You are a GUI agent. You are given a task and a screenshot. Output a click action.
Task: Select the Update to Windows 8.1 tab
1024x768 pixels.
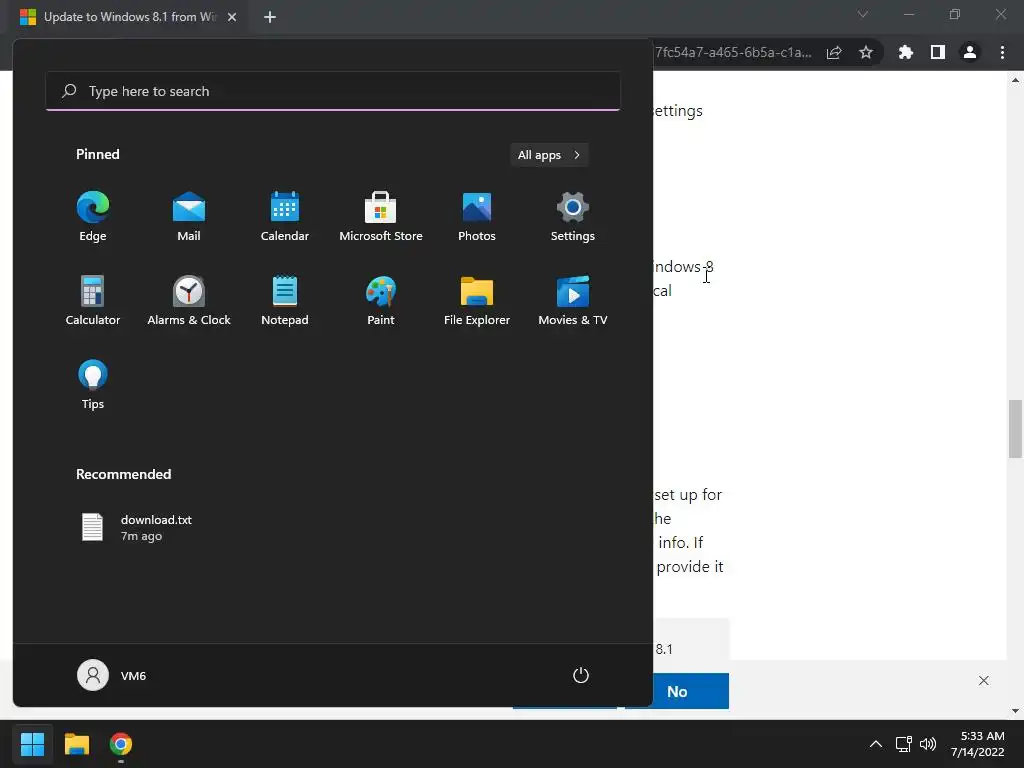(x=129, y=17)
